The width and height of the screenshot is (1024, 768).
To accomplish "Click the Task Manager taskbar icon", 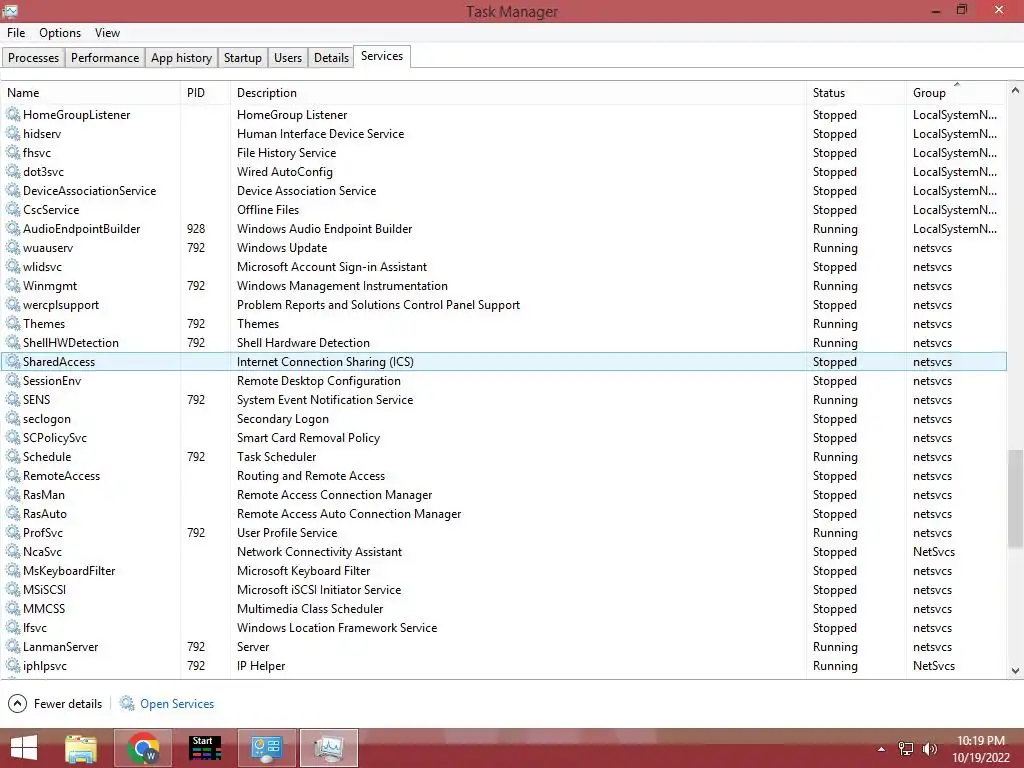I will point(328,748).
